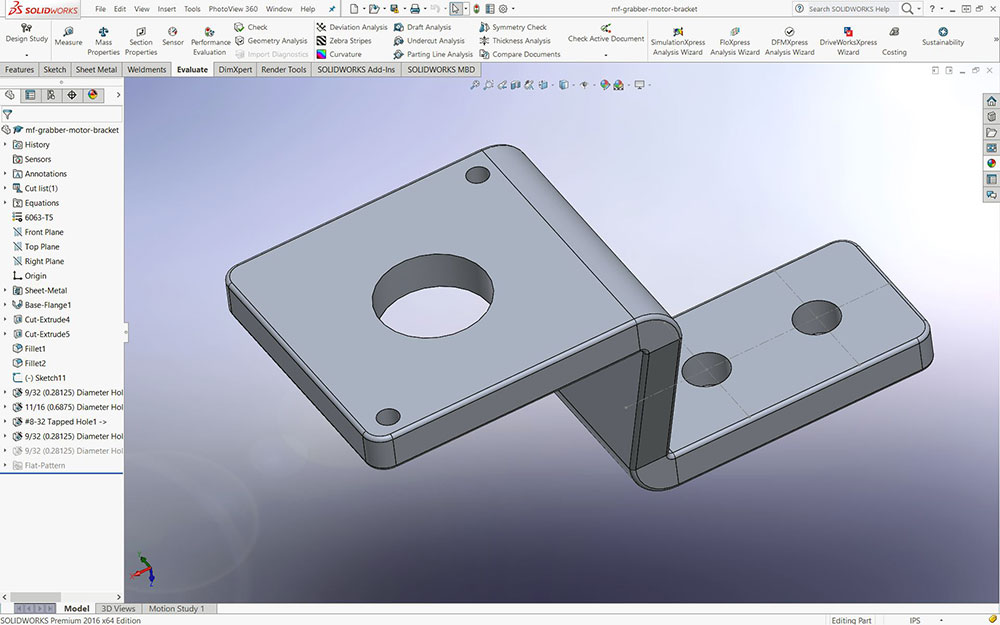Switch to the Sheet Metal tab
Screen dimensions: 1000x625
pyautogui.click(x=96, y=70)
